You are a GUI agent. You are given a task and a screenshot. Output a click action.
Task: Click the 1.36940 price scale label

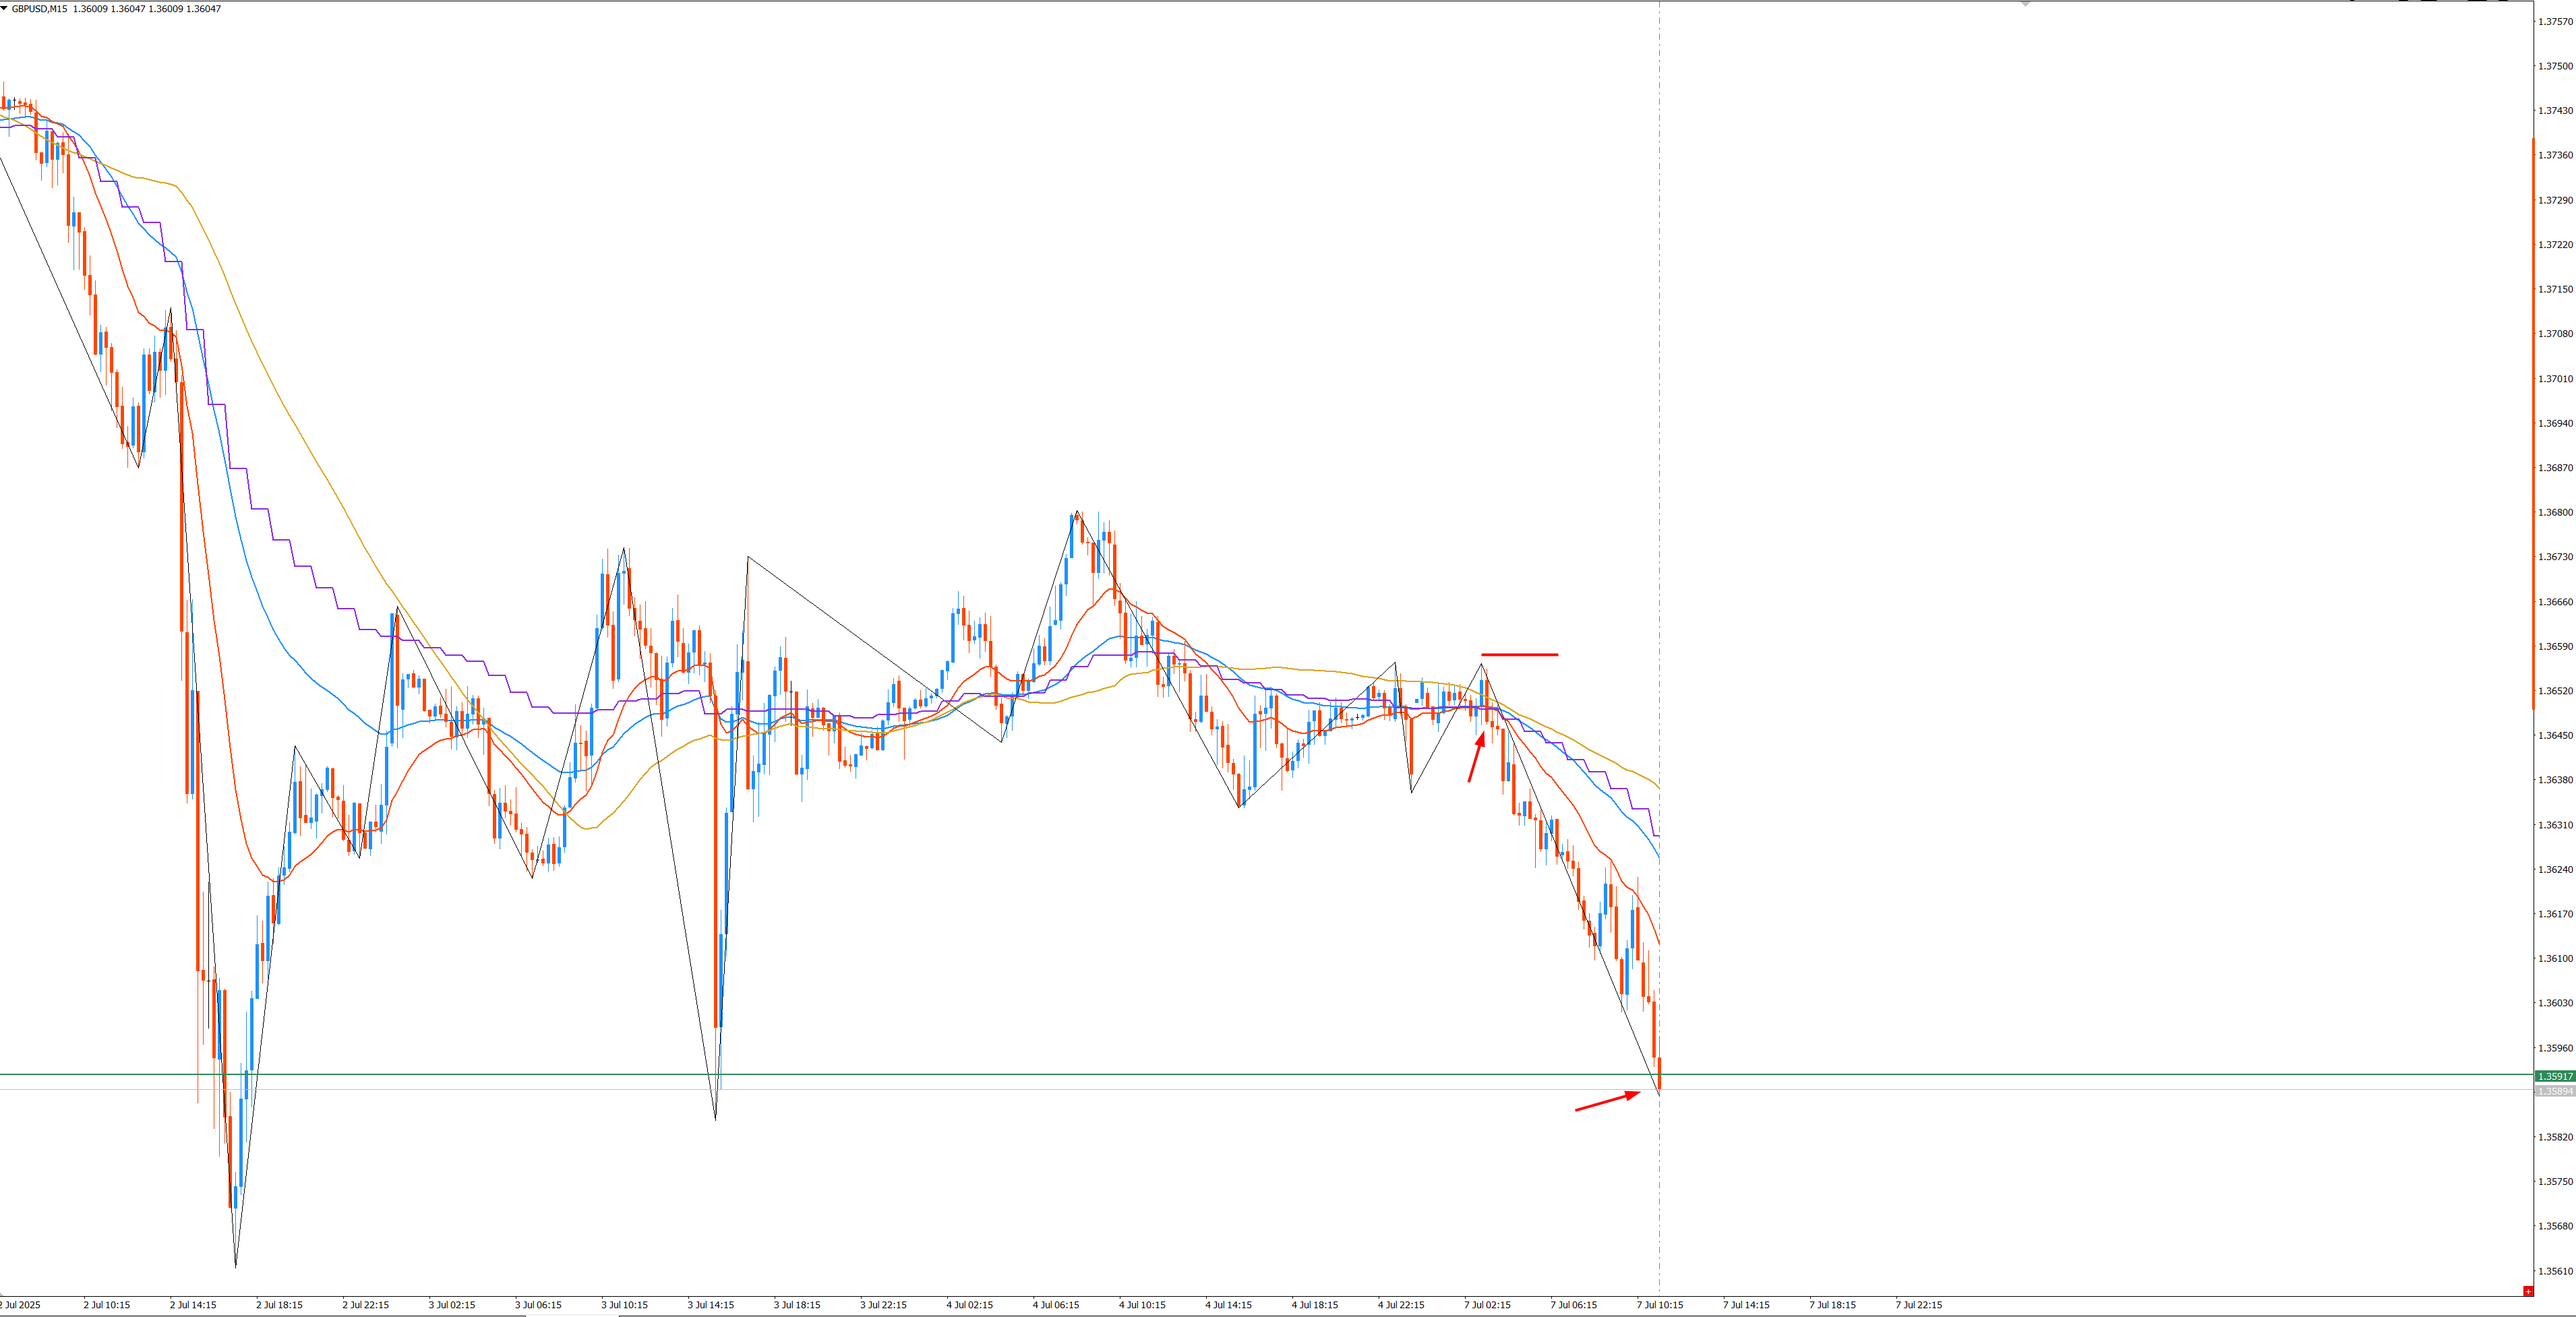2555,423
